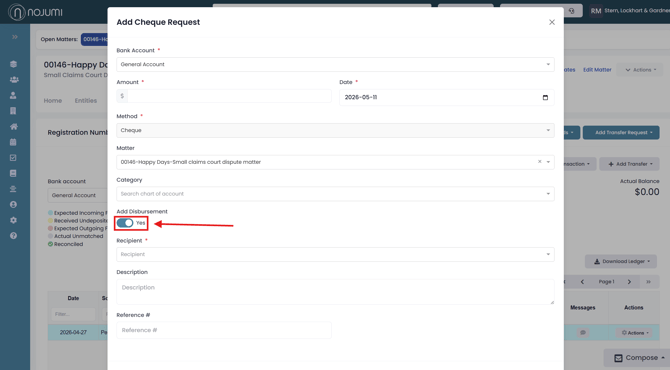Open the row Actions dropdown in the table
This screenshot has width=670, height=370.
click(x=634, y=333)
